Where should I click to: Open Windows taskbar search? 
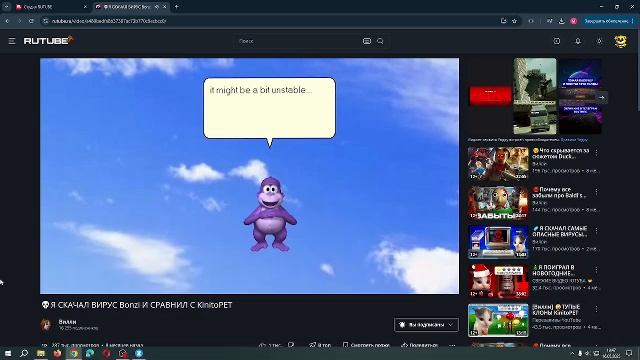[24, 353]
